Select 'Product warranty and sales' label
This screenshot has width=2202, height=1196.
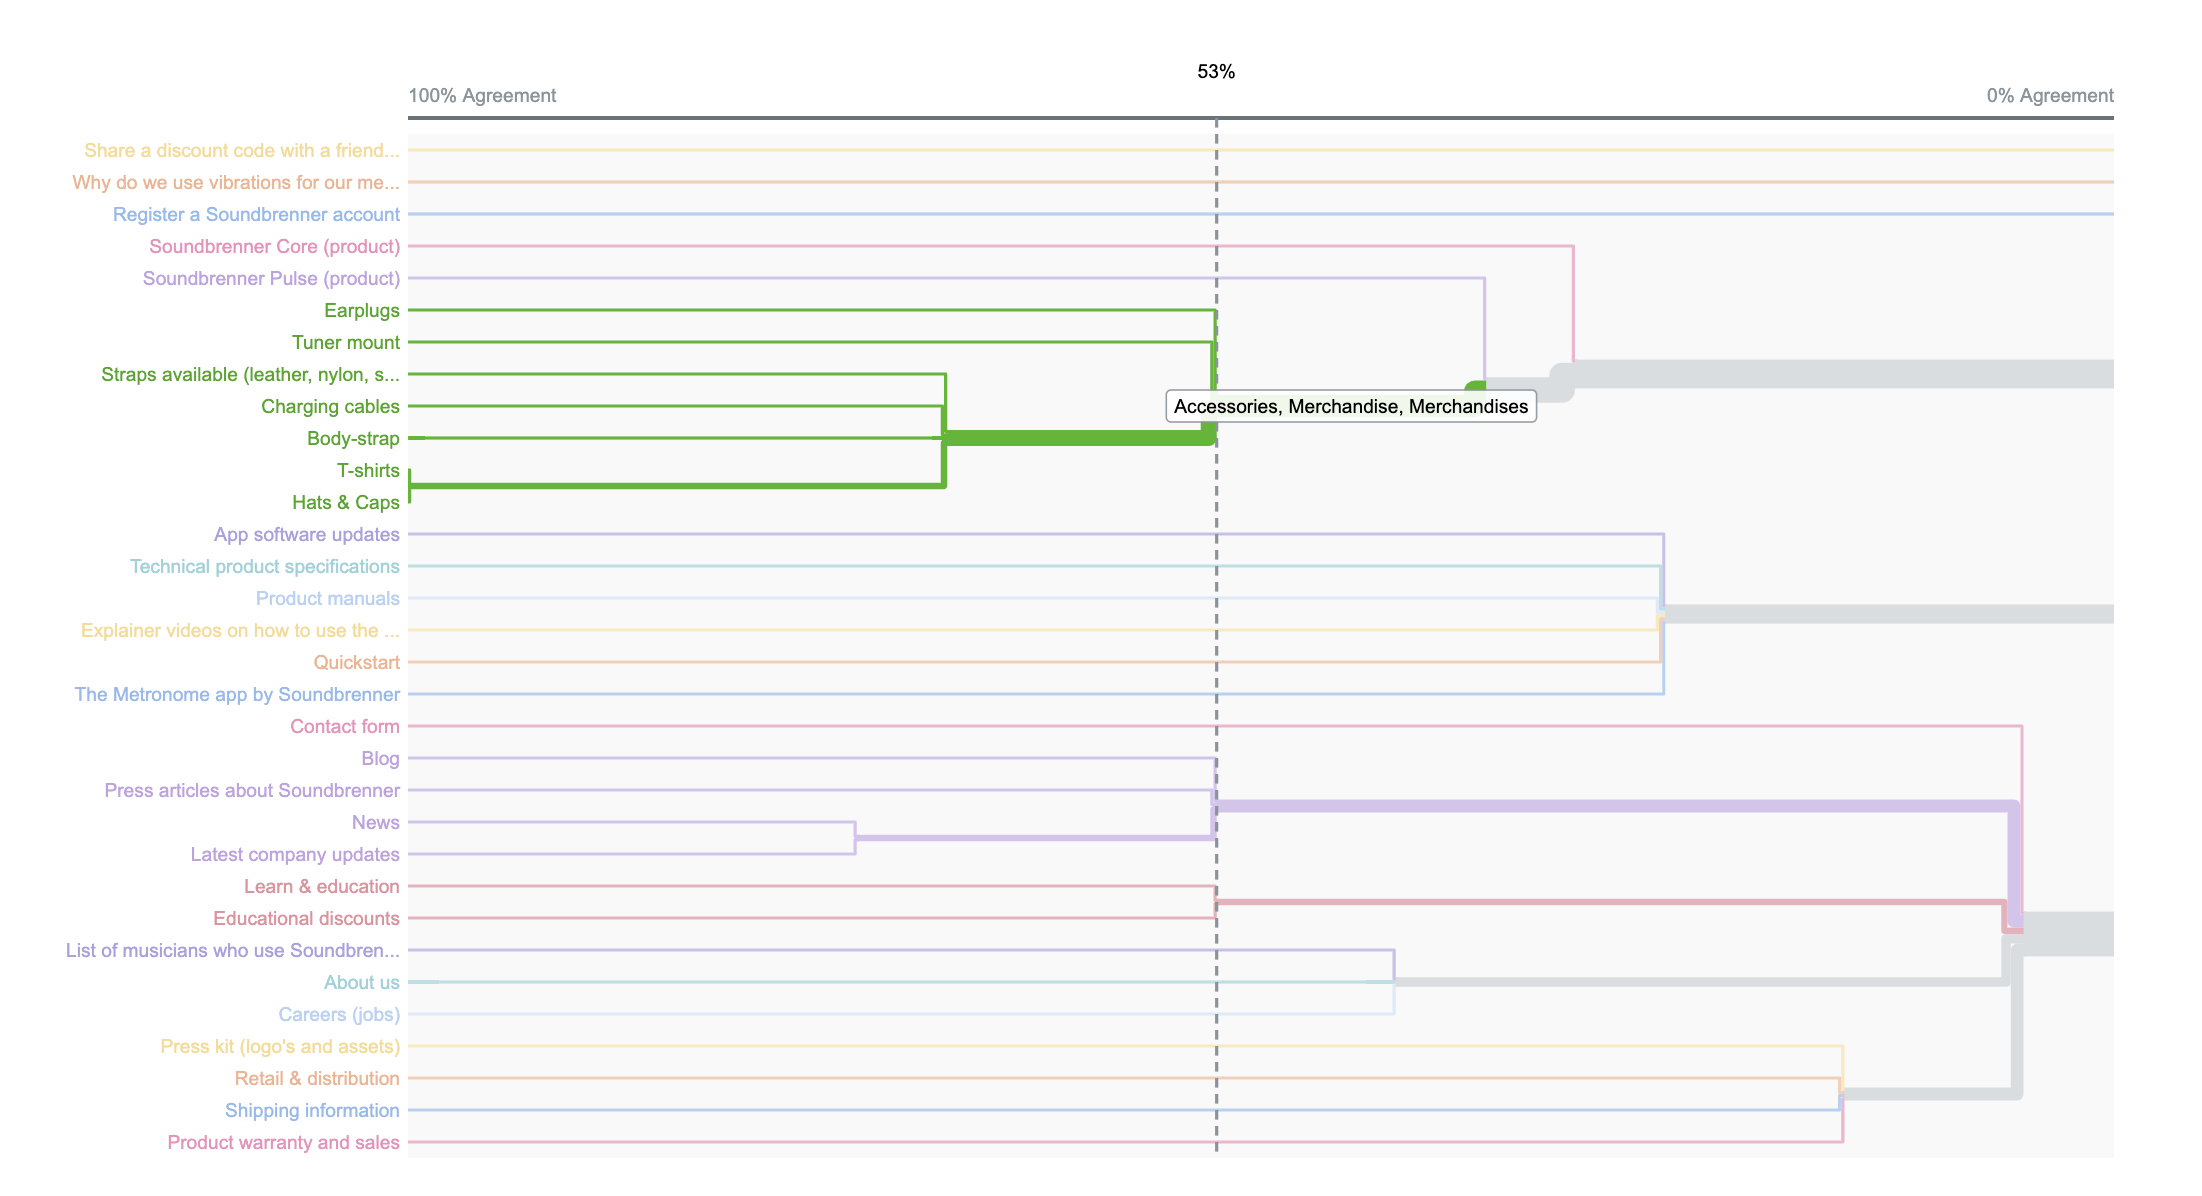[284, 1142]
